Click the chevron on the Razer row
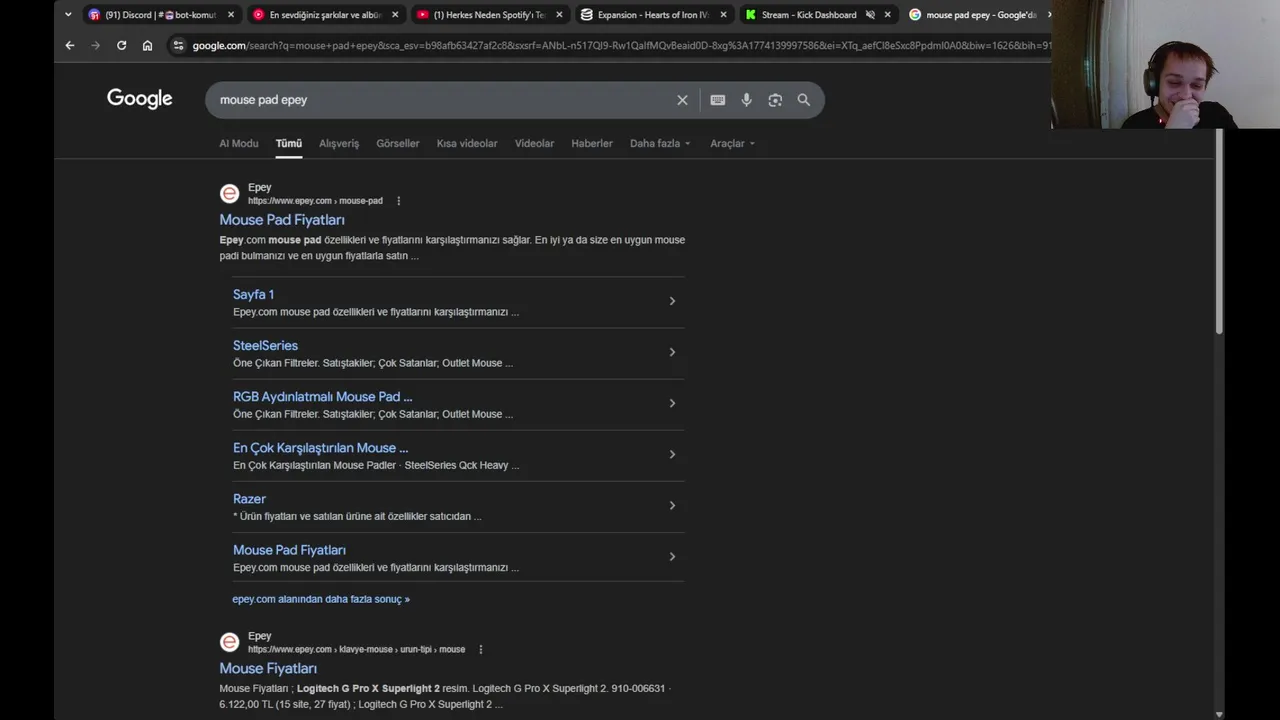 click(672, 505)
